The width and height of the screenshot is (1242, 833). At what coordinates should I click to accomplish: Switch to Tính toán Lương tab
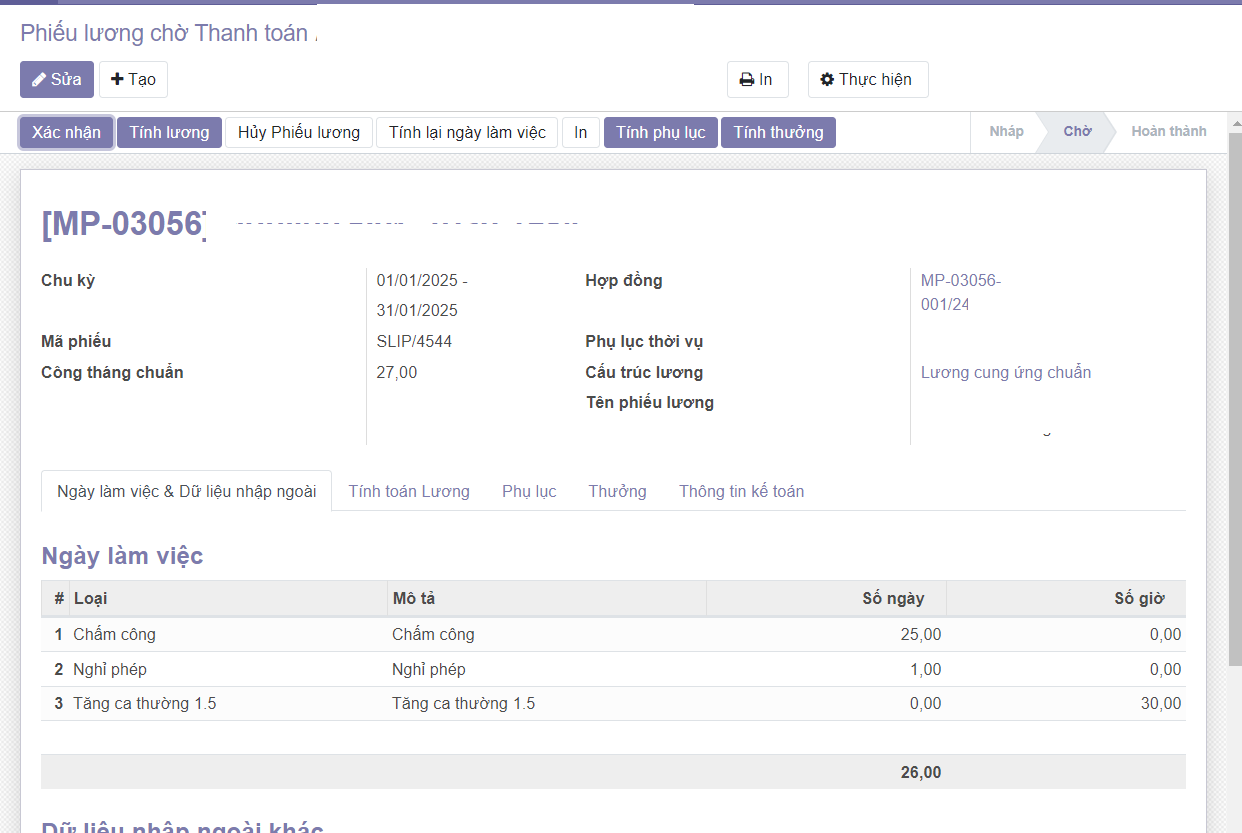409,491
